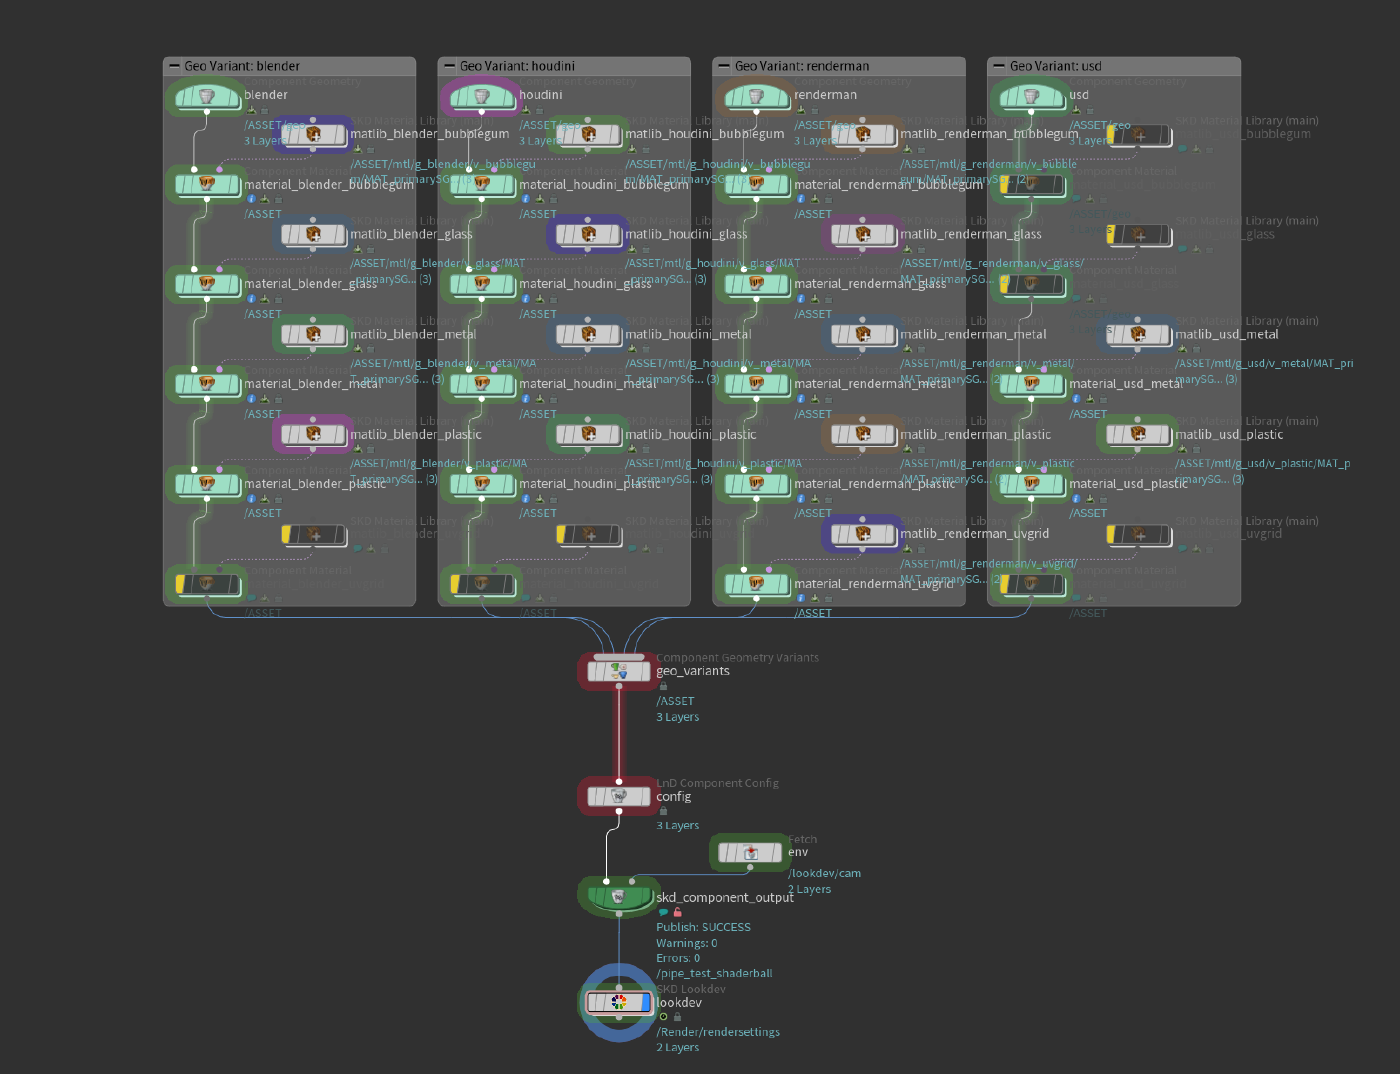Toggle bypass flag on usd box's bypassed uvgrid library
The width and height of the screenshot is (1400, 1074).
pos(1111,535)
